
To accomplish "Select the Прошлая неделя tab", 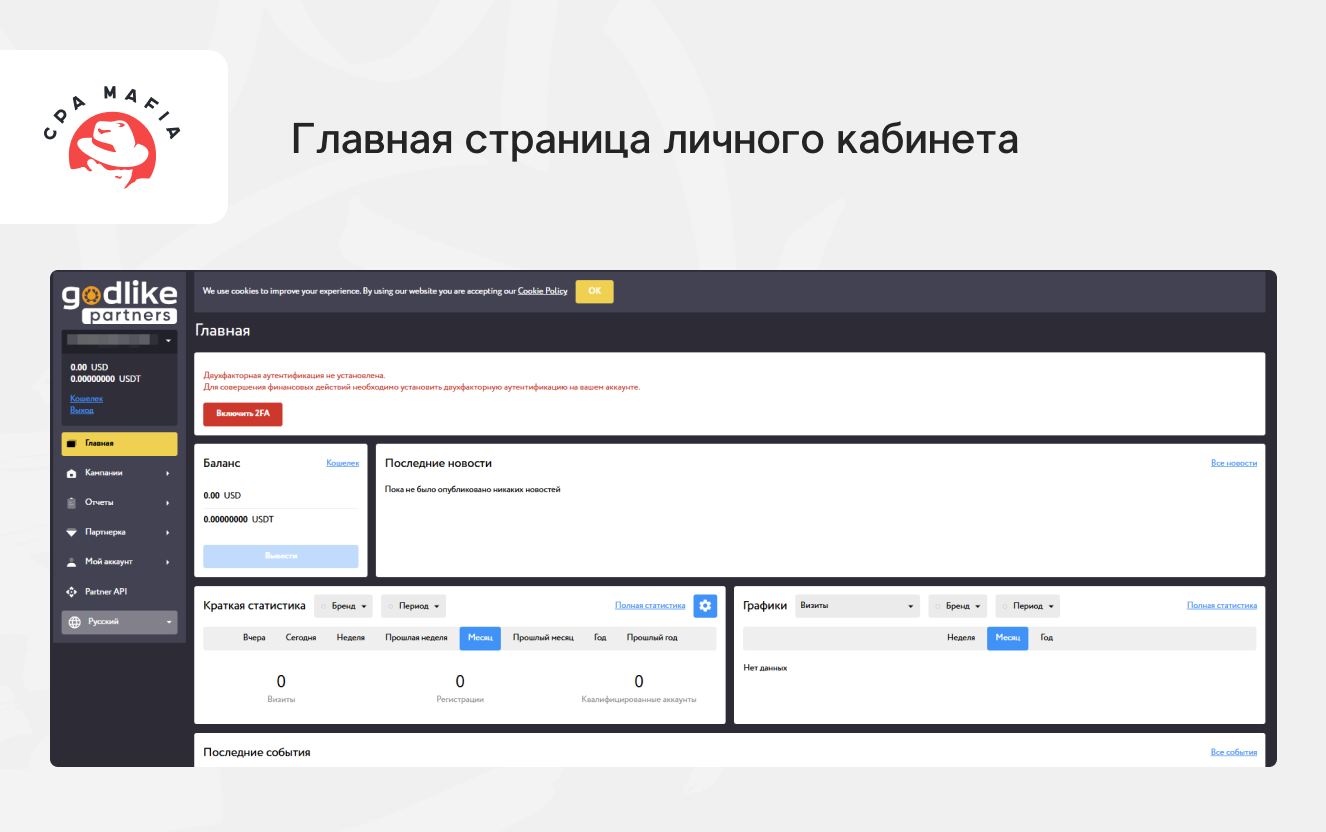I will click(416, 638).
